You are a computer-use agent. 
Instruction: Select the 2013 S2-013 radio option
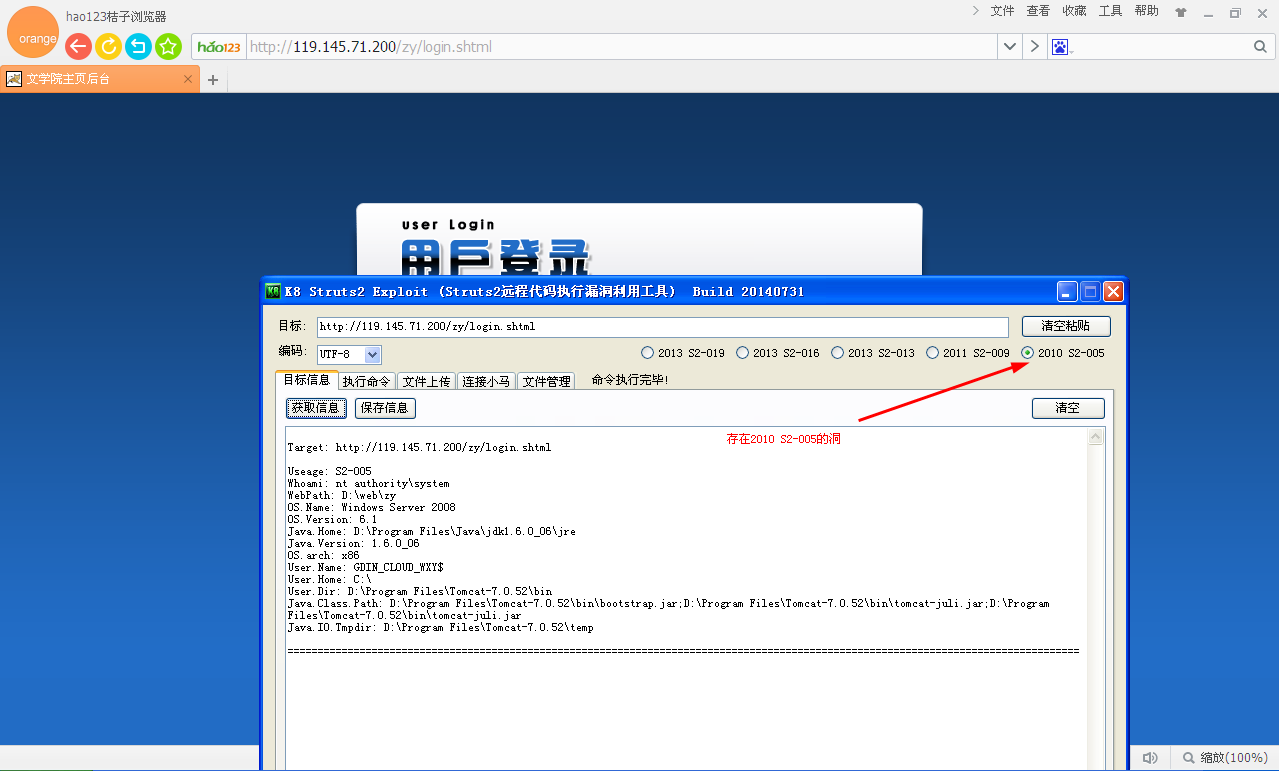(873, 353)
